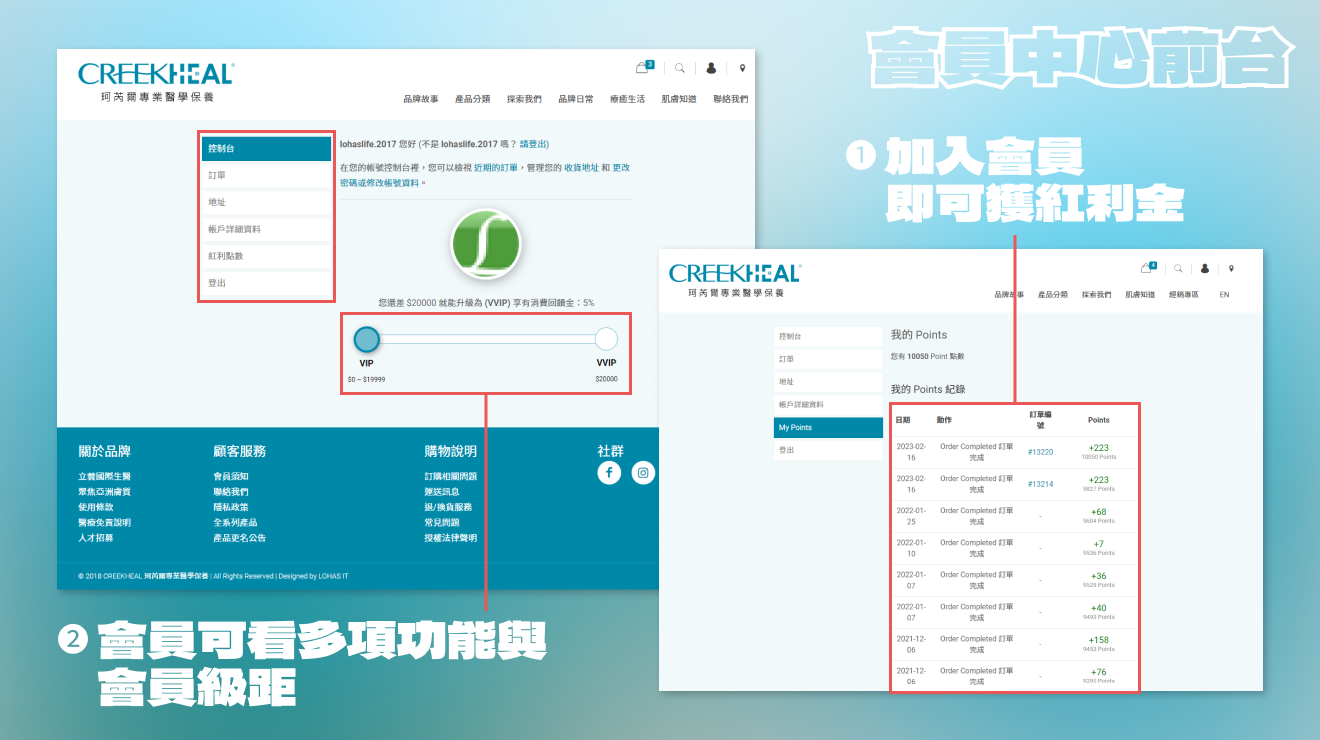Open the cart icon on the Points page
The height and width of the screenshot is (740, 1320).
tap(1148, 268)
